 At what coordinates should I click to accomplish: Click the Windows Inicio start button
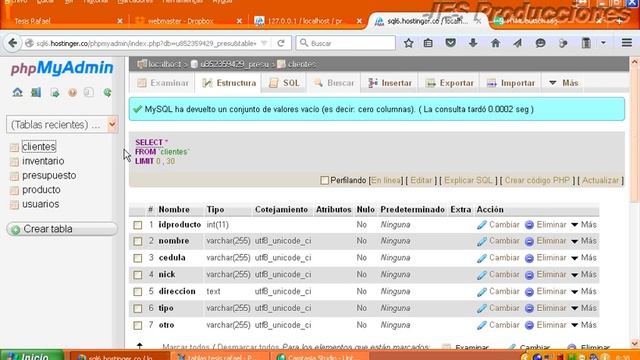pyautogui.click(x=32, y=355)
